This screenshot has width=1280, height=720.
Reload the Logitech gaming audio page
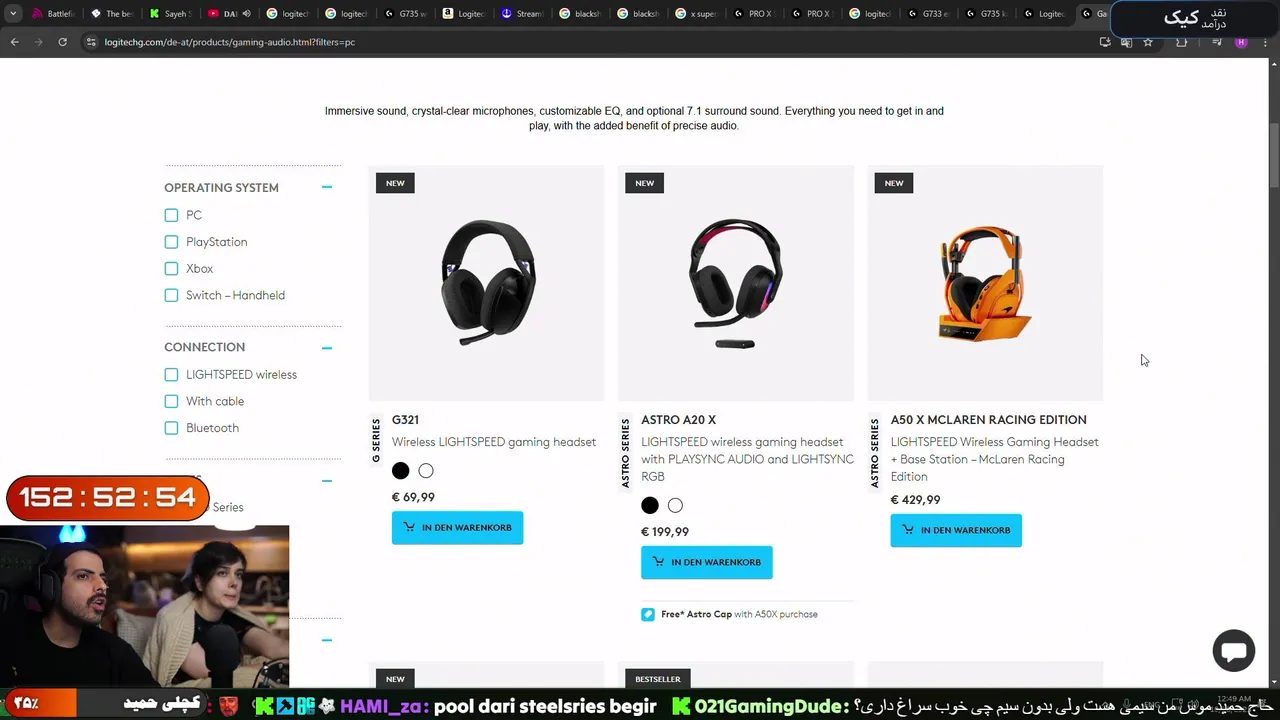[62, 42]
